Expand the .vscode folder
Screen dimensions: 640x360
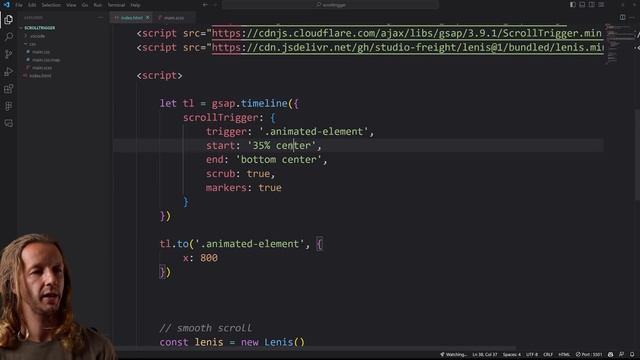37,36
